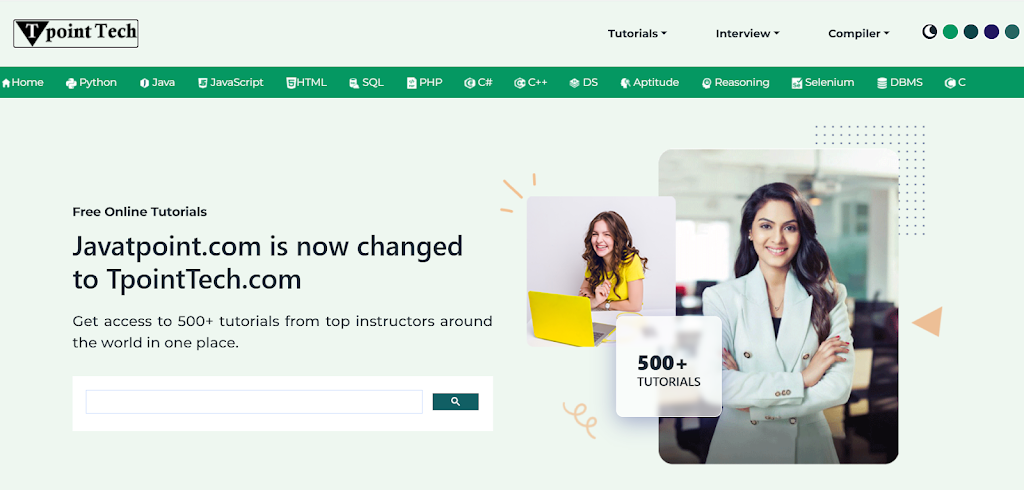
Task: Click the Java icon in the green navbar
Action: click(144, 83)
